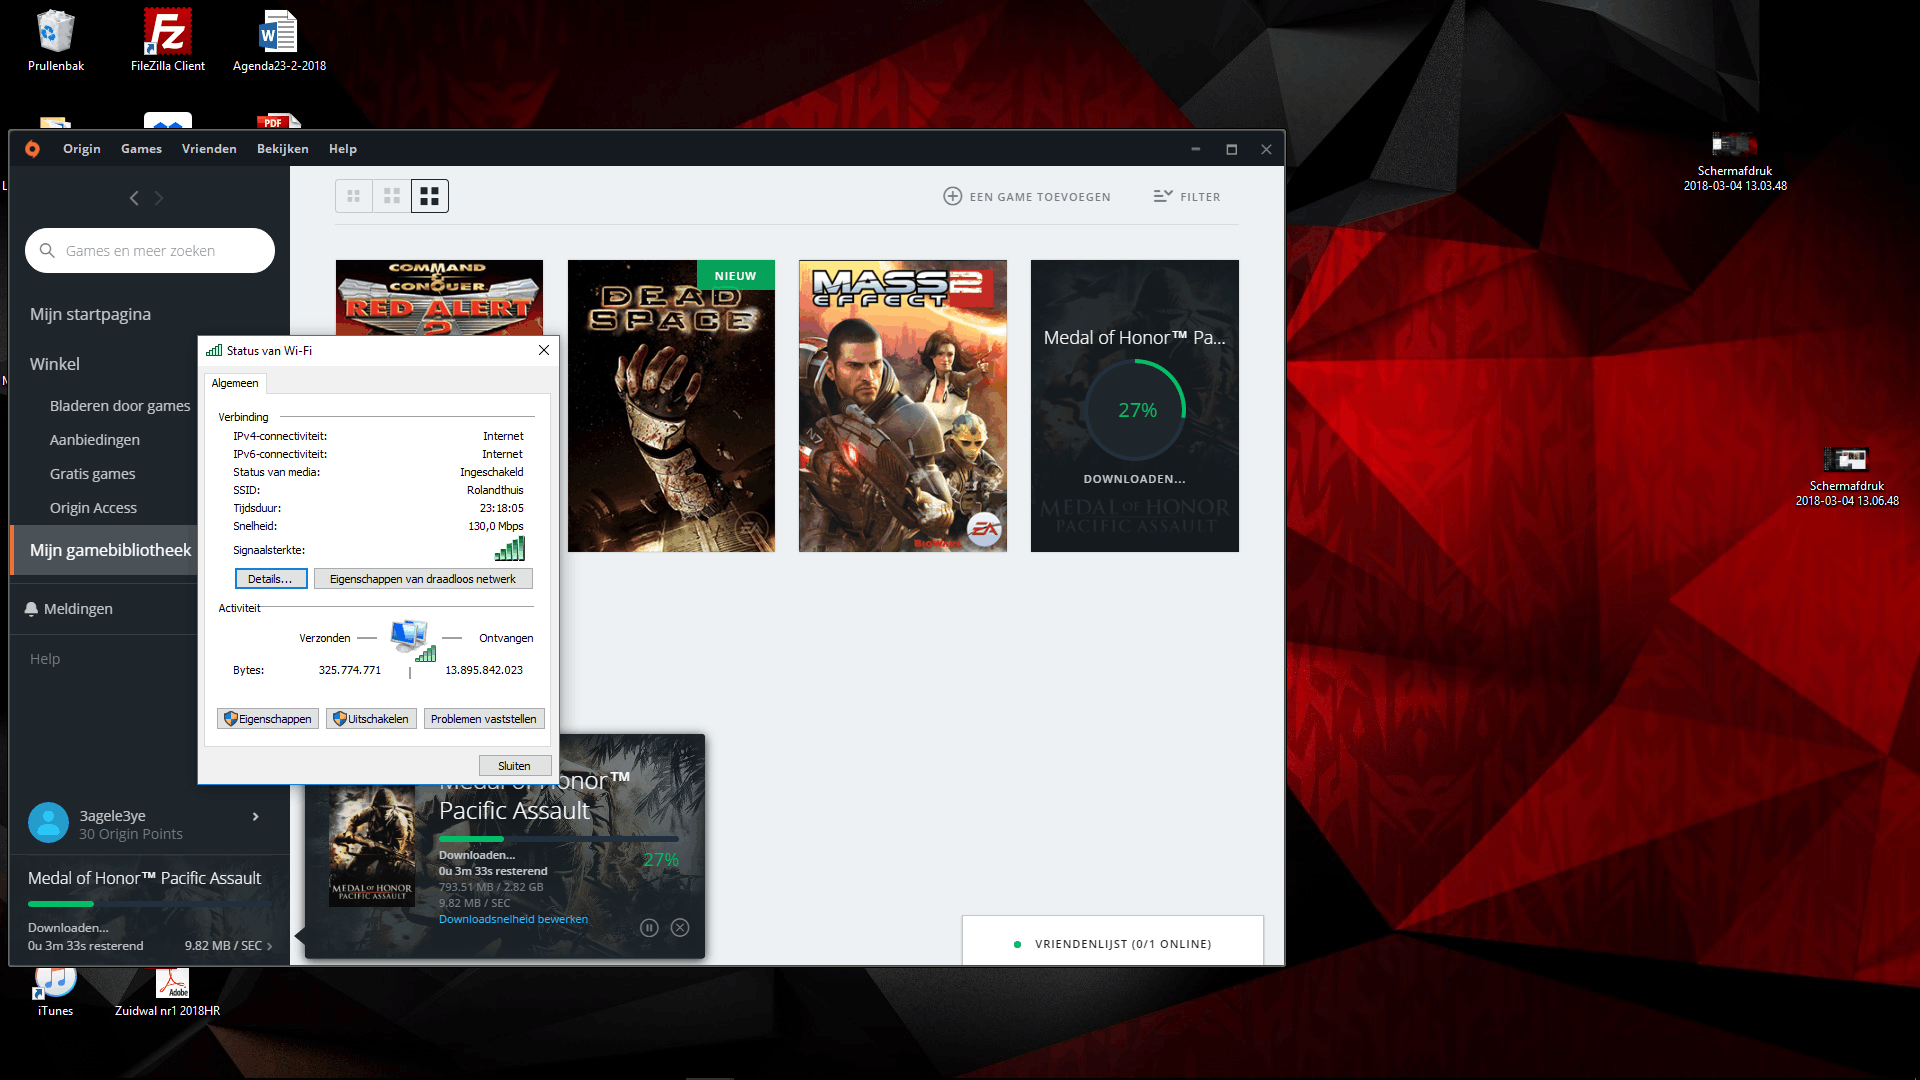This screenshot has width=1920, height=1080.
Task: Expand the download queue arrow
Action: (x=269, y=946)
